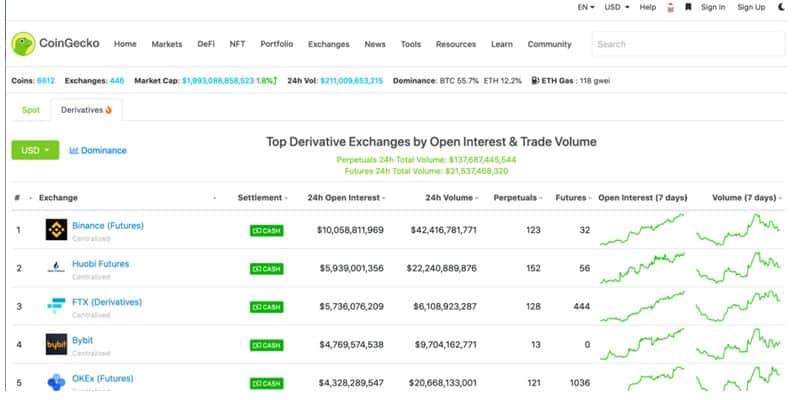Click the fire icon on Derivatives tab
This screenshot has height=400, width=801.
pos(108,110)
